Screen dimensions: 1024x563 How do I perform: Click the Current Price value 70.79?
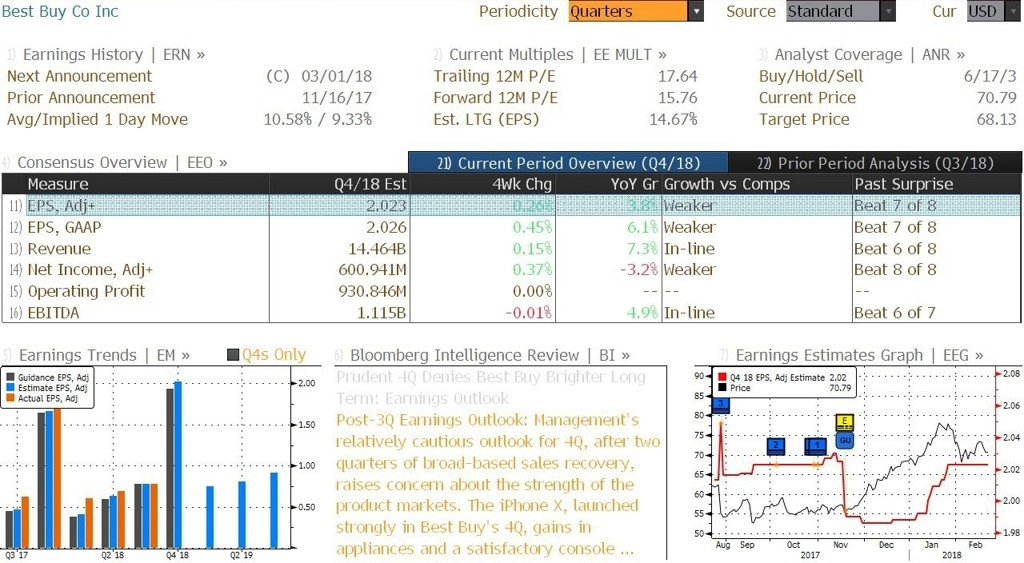tap(997, 98)
